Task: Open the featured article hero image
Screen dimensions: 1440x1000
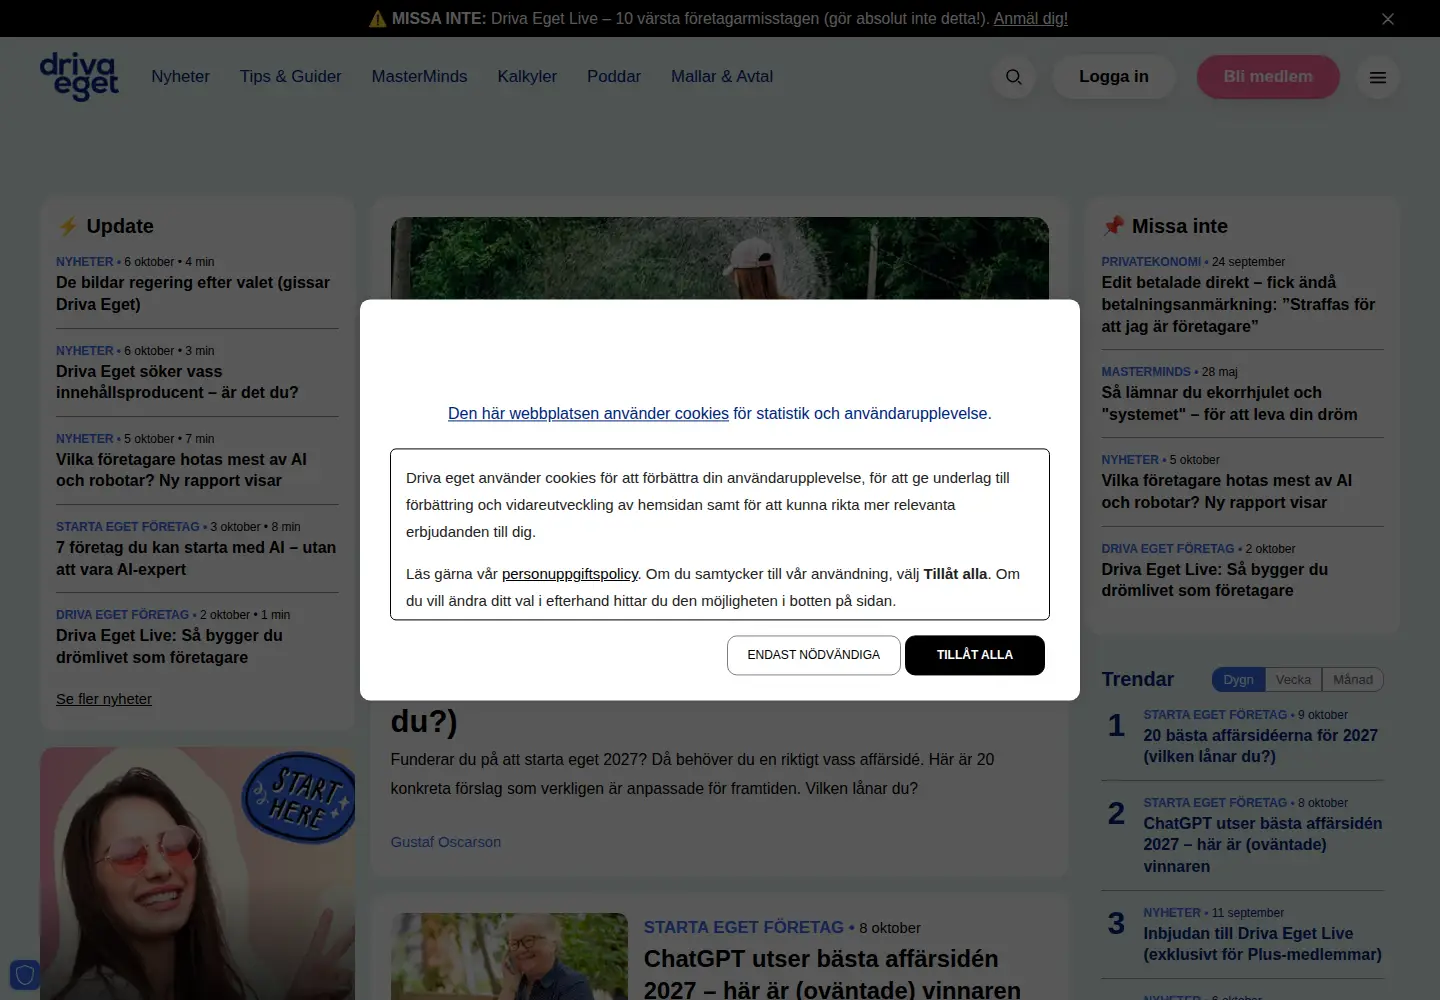Action: 720,258
